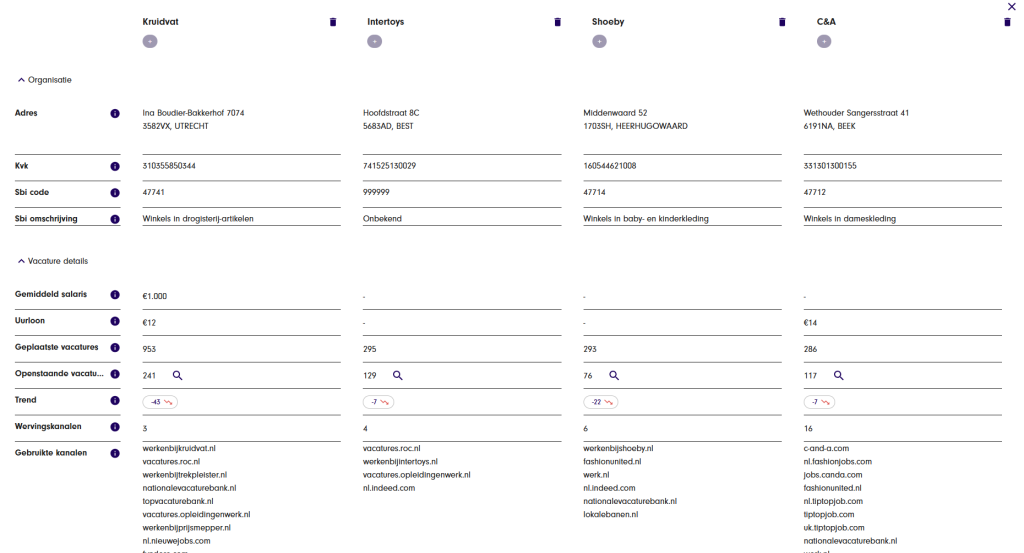Close the comparison view with X
Image resolution: width=1024 pixels, height=553 pixels.
[1012, 6]
